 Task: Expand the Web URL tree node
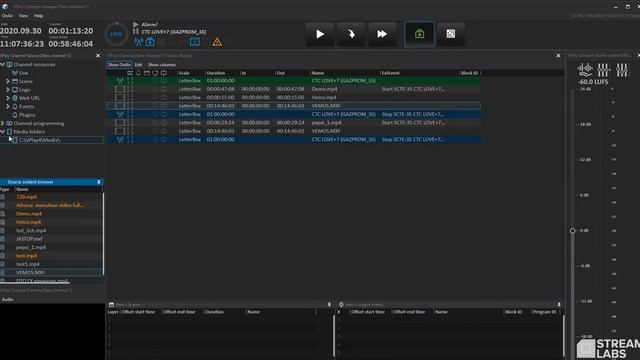click(8, 98)
